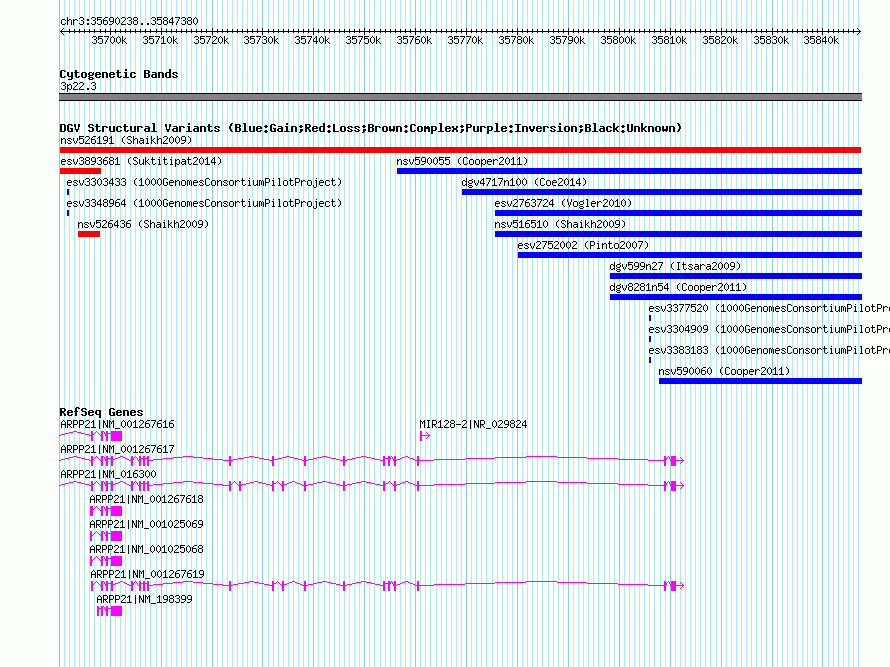890x667 pixels.
Task: Select the red nsv526191 loss bar
Action: click(460, 150)
